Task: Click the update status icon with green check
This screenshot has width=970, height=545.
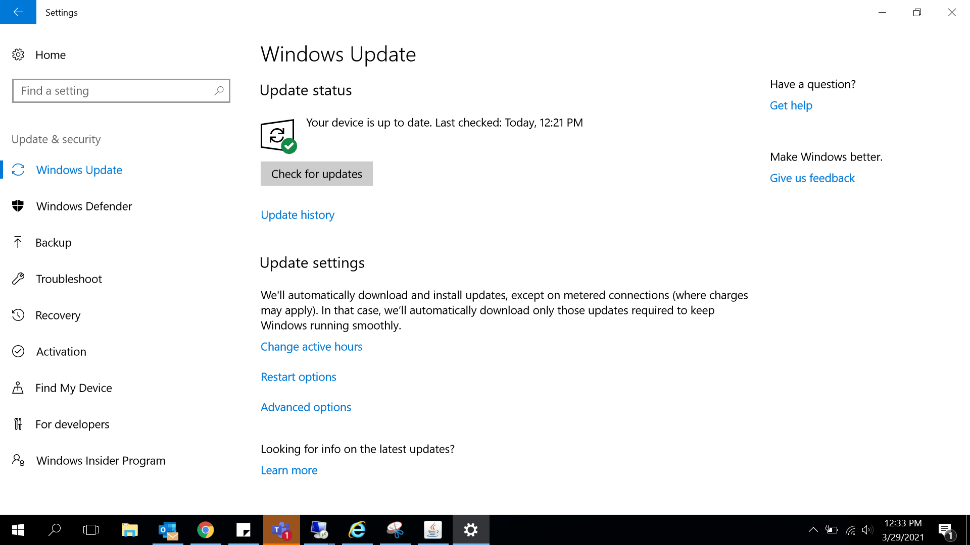Action: [x=278, y=135]
